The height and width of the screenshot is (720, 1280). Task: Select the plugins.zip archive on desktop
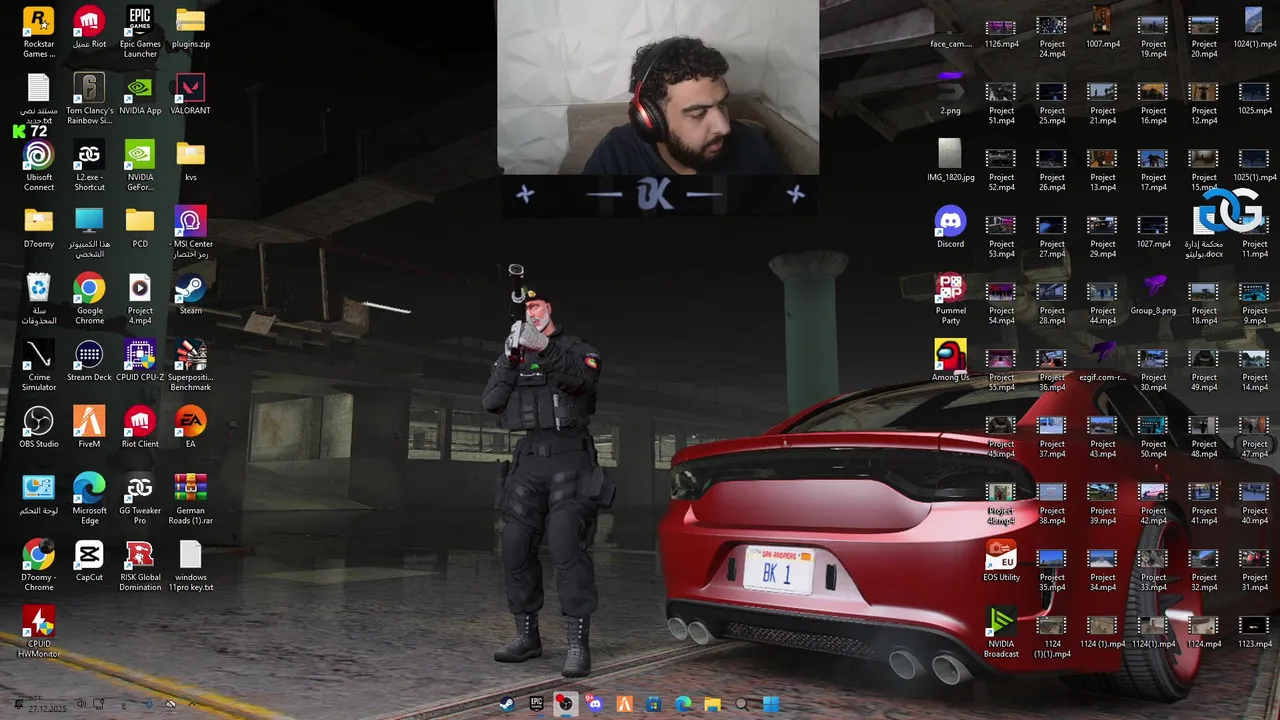click(190, 28)
